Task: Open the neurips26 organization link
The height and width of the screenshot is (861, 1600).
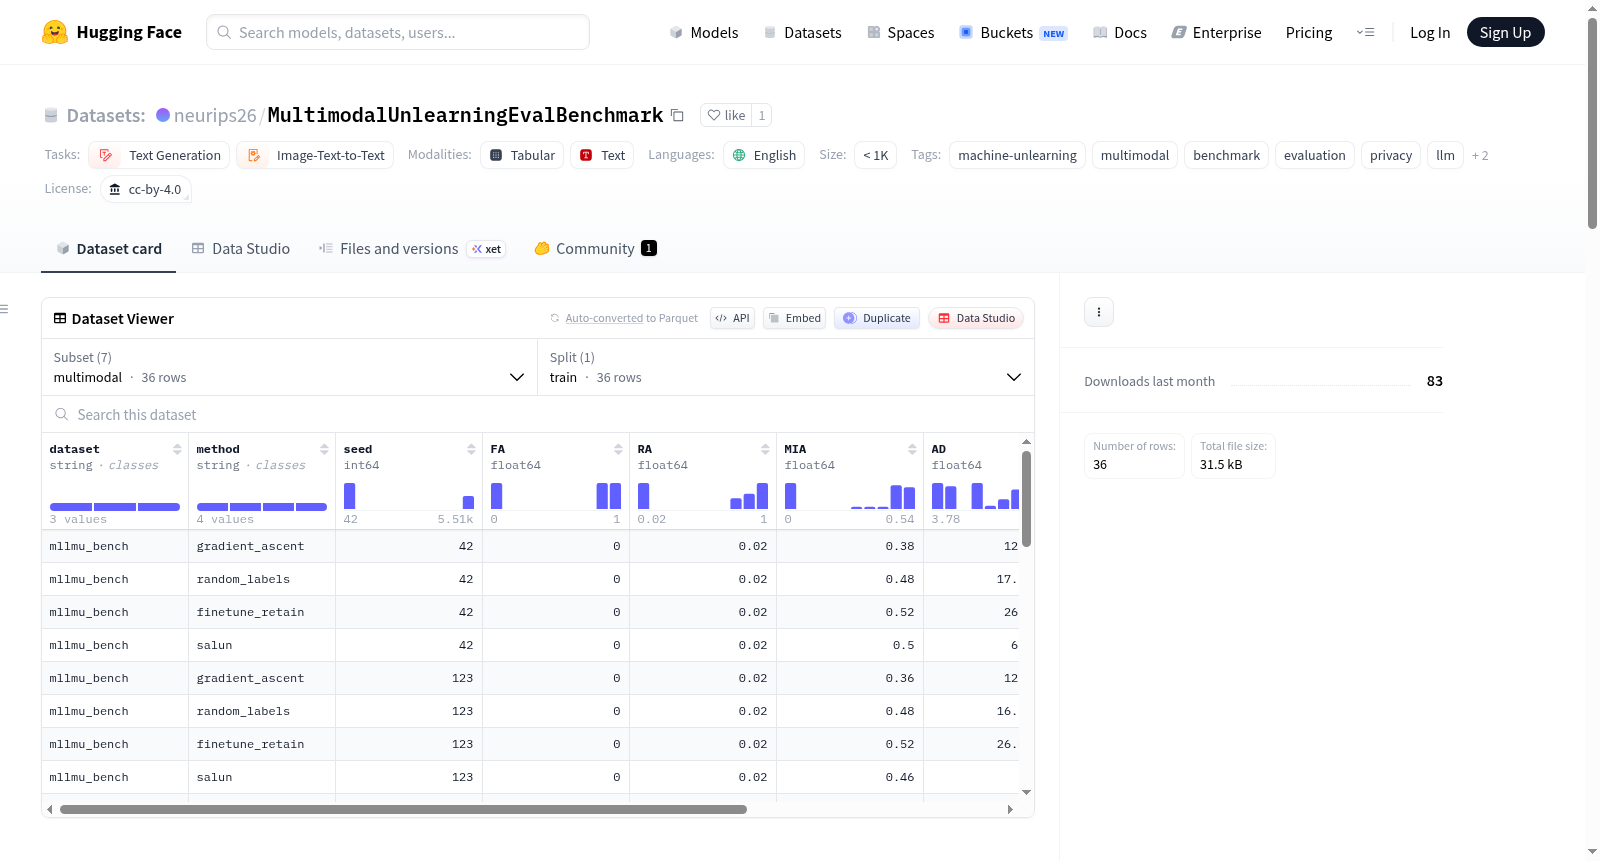Action: click(215, 115)
